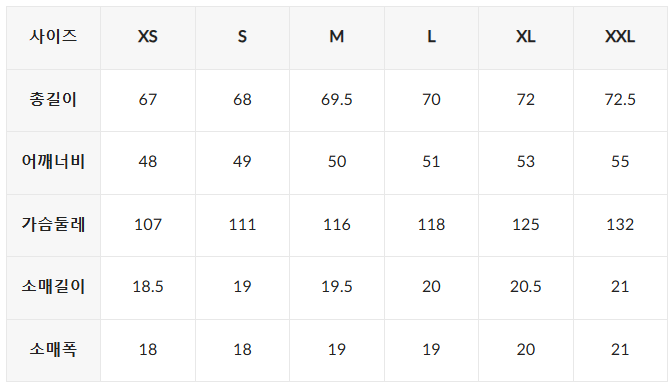Click the 총길이 row label

pos(54,100)
